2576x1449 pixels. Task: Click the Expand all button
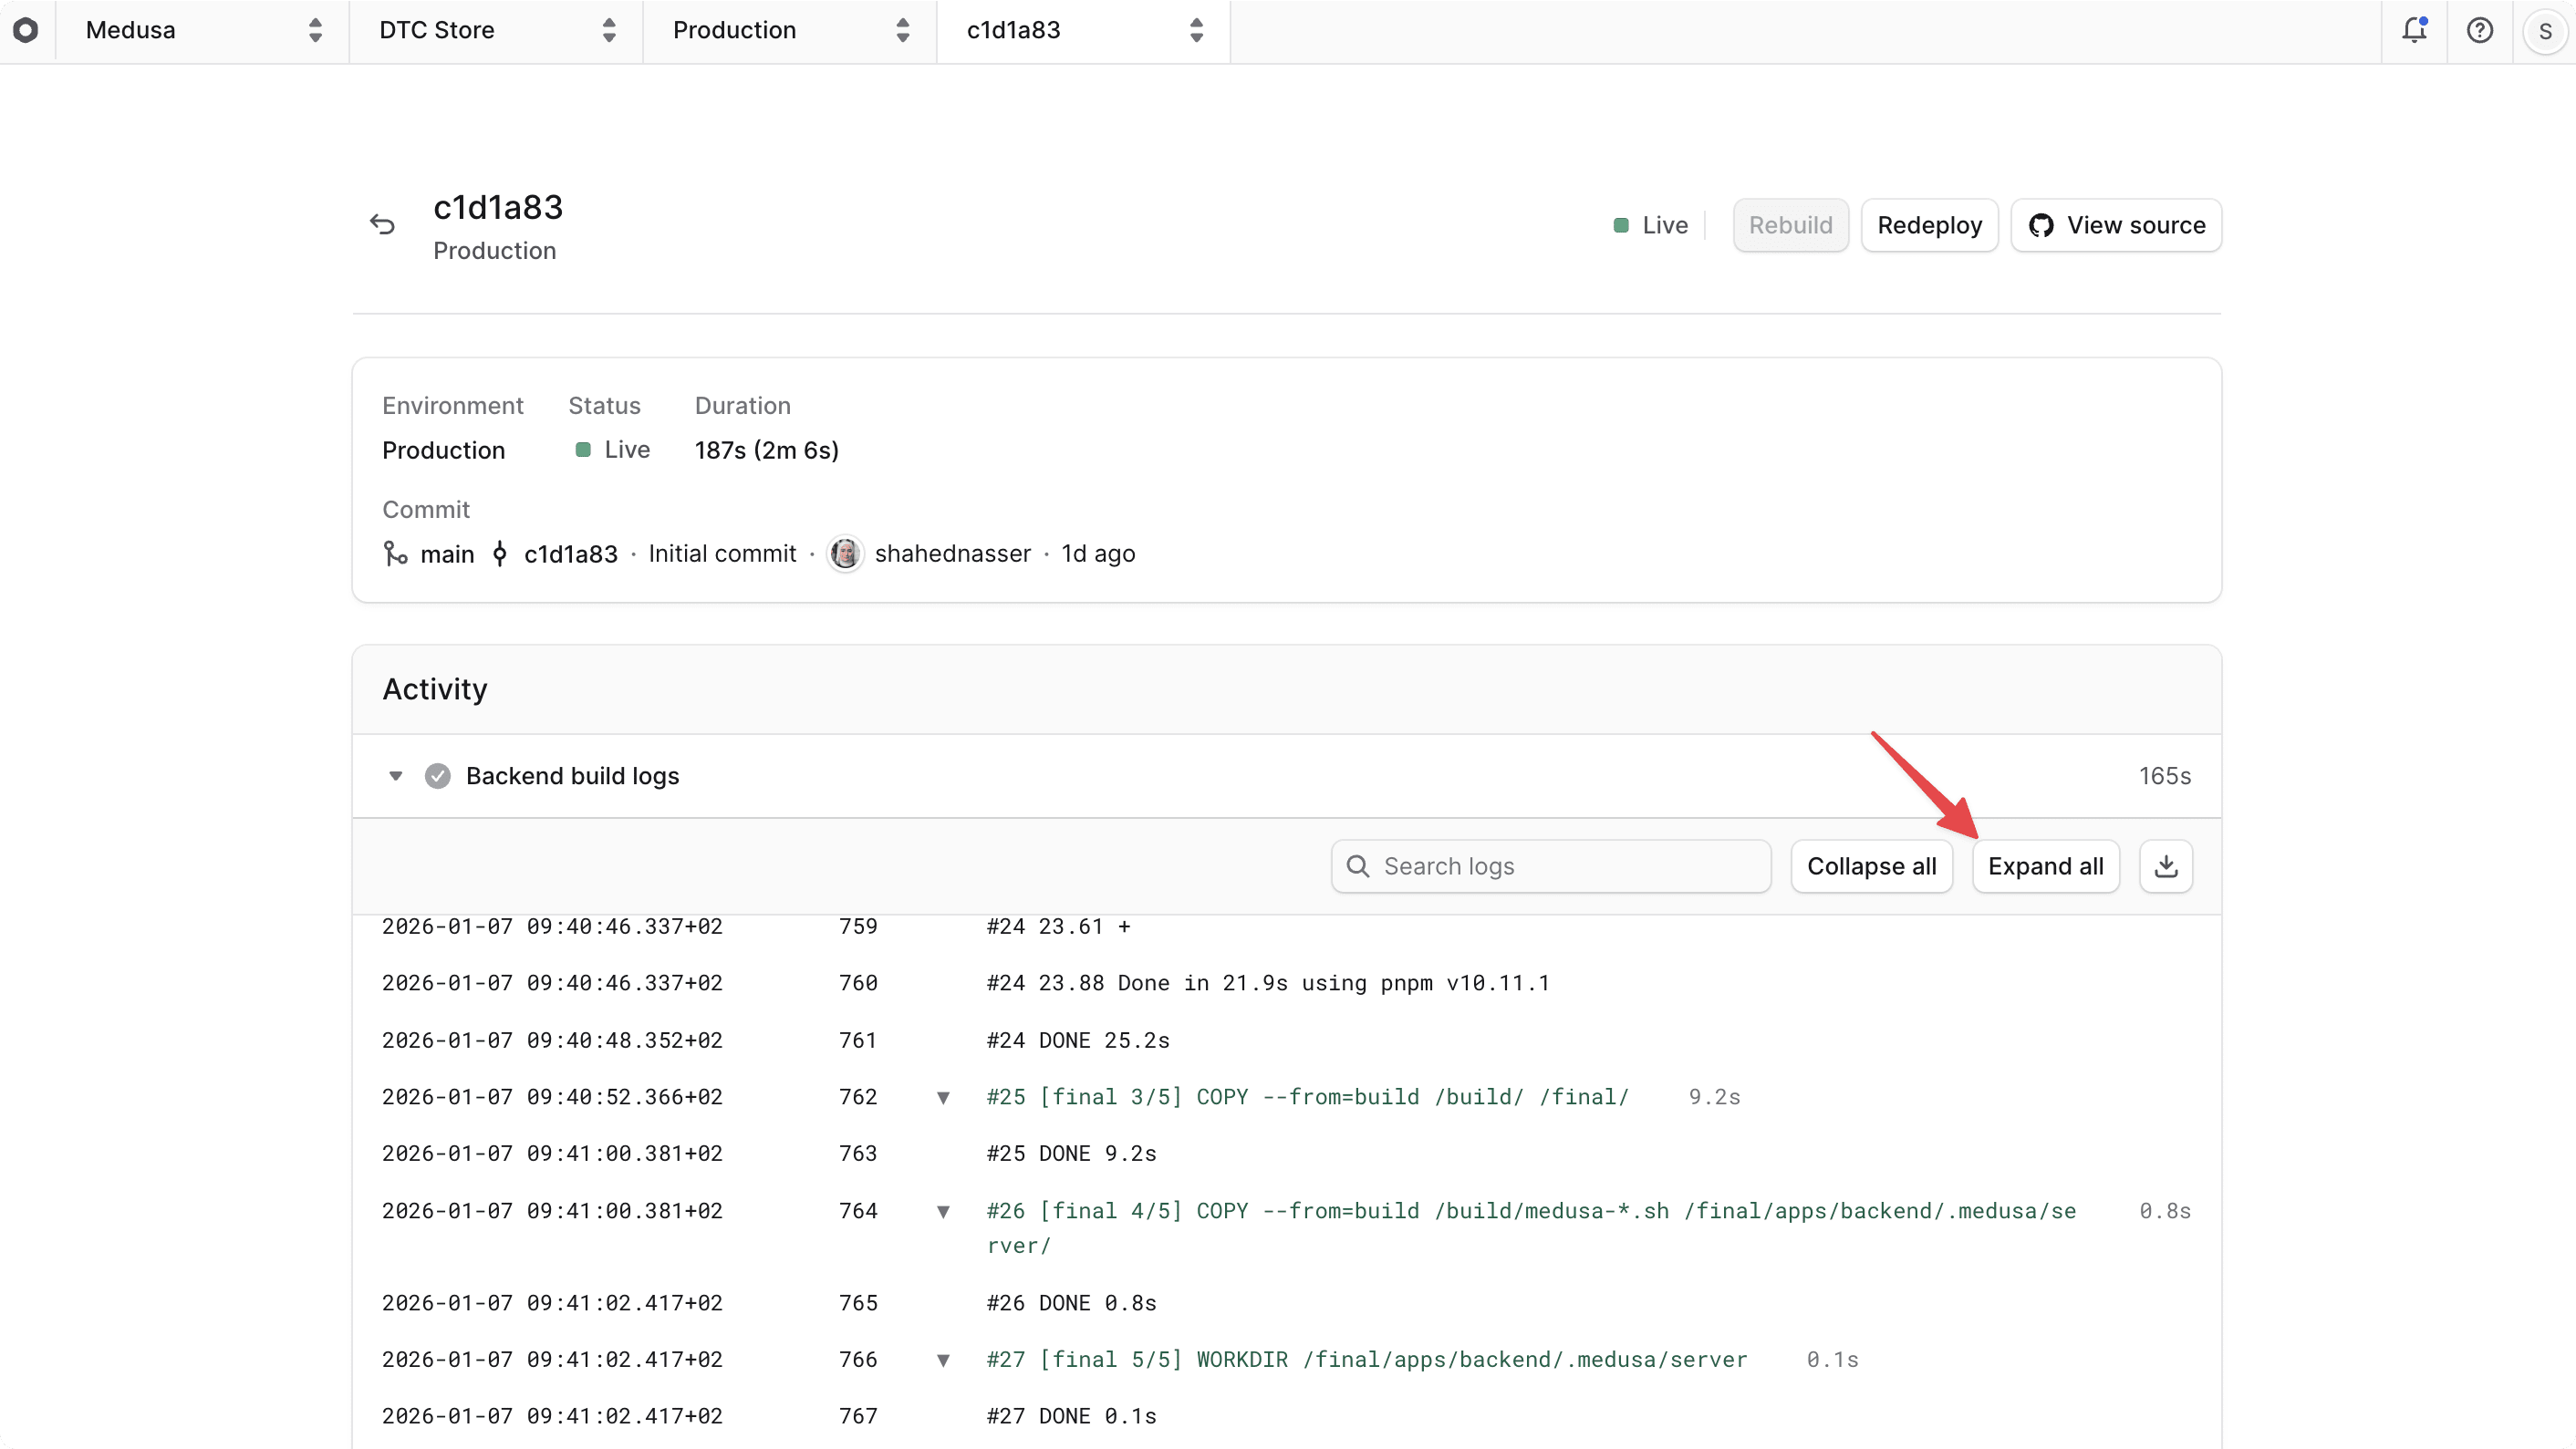tap(2045, 865)
